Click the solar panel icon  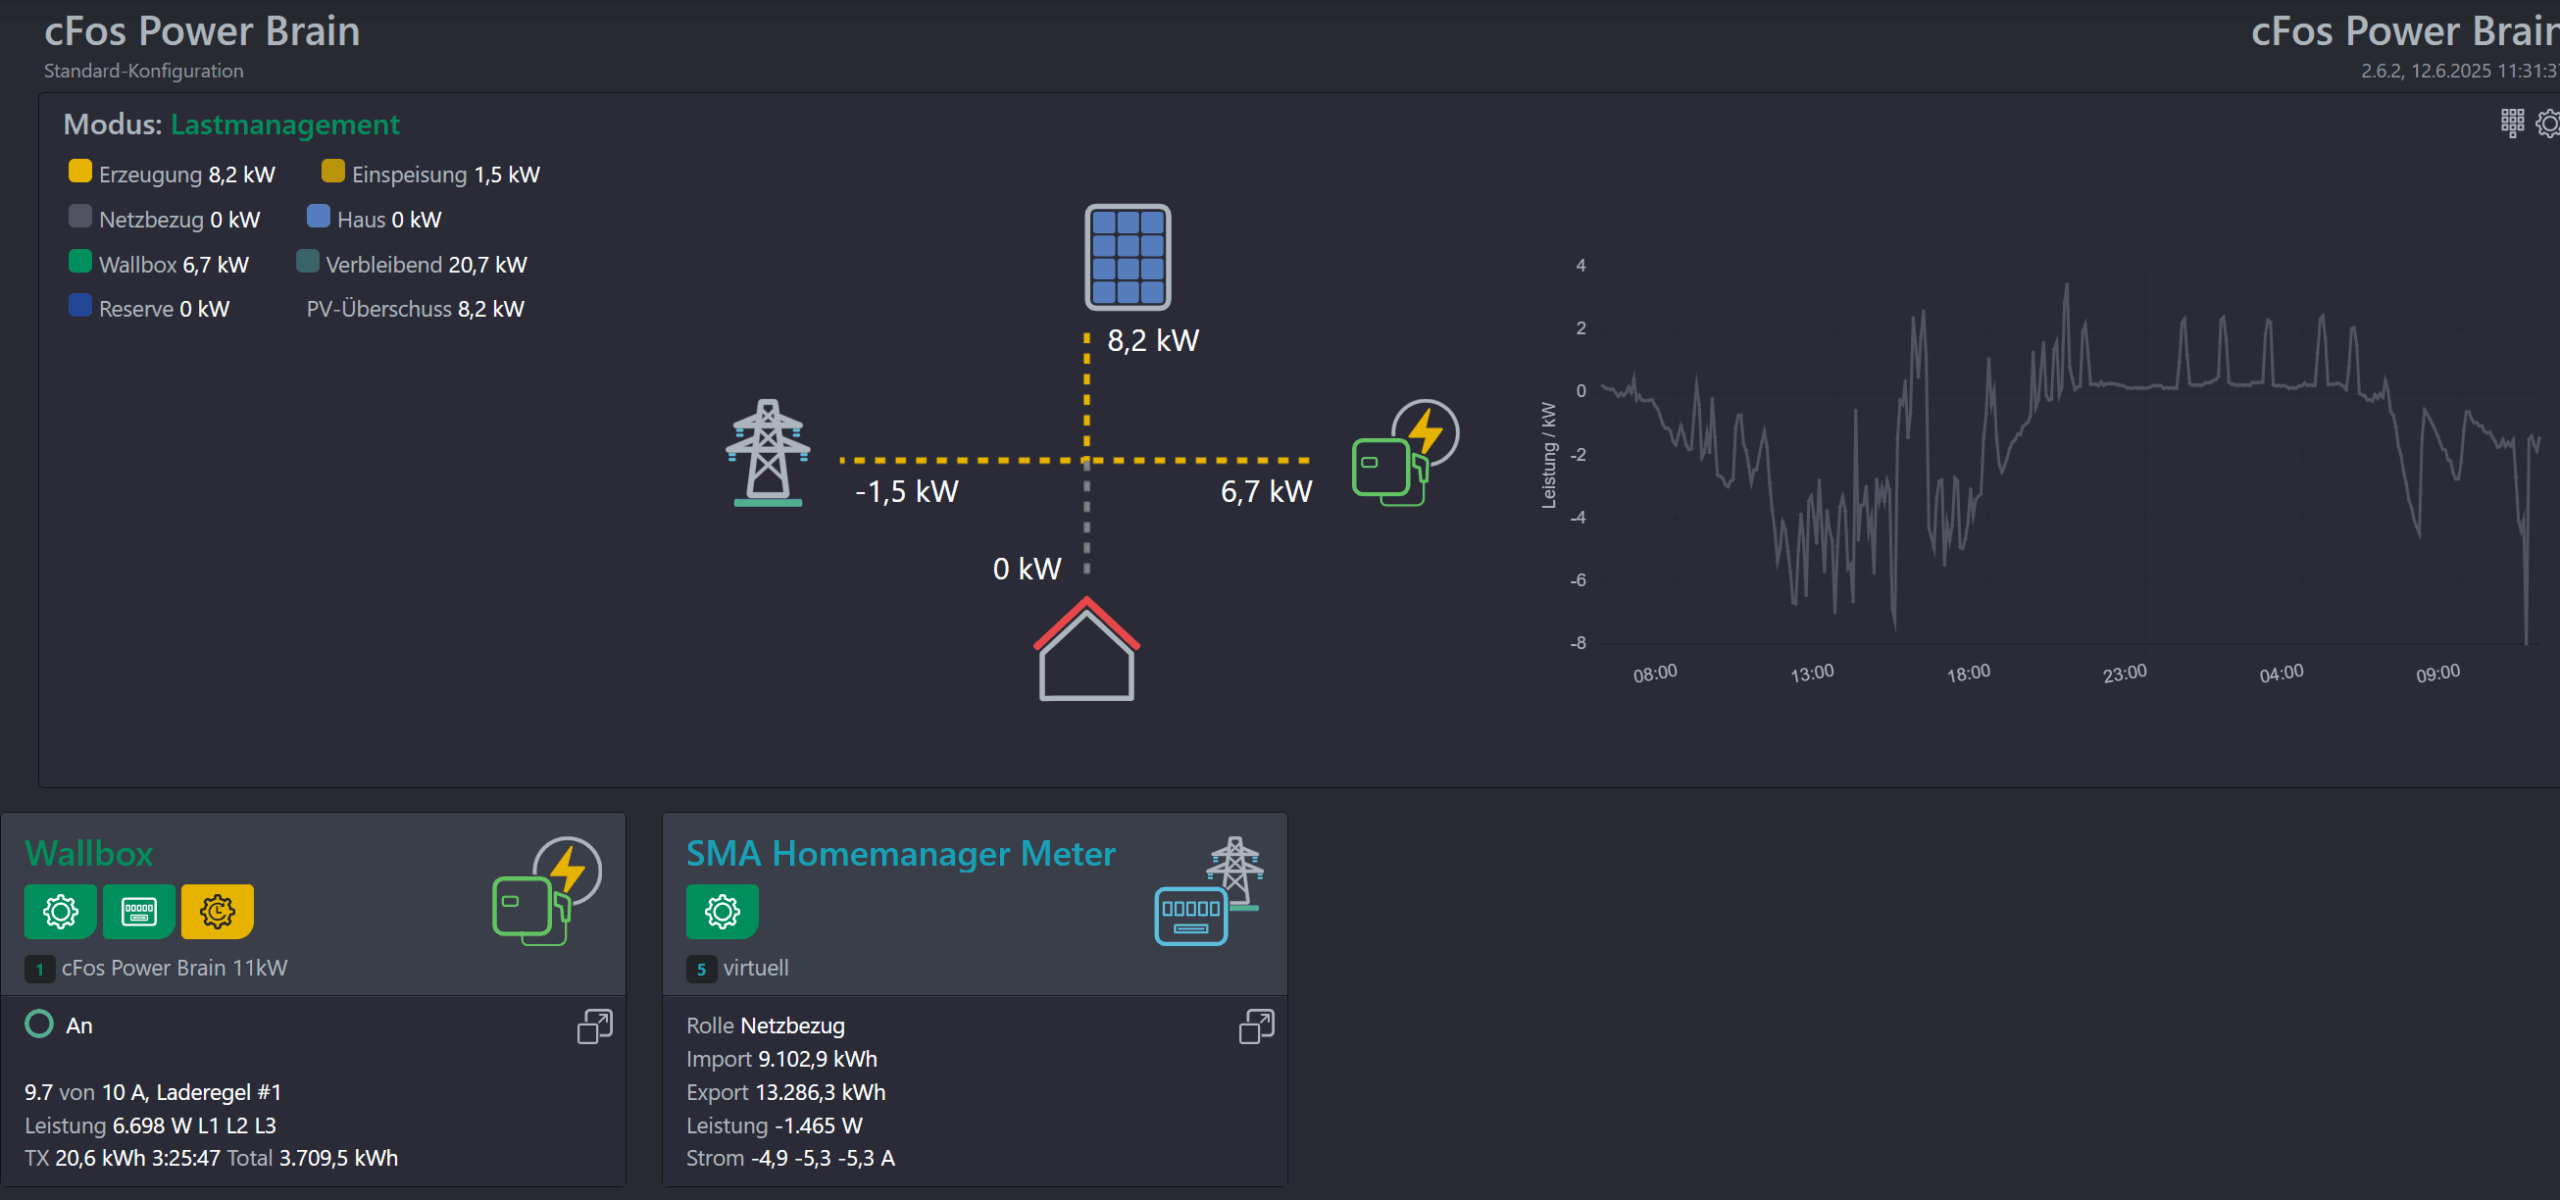click(1128, 257)
